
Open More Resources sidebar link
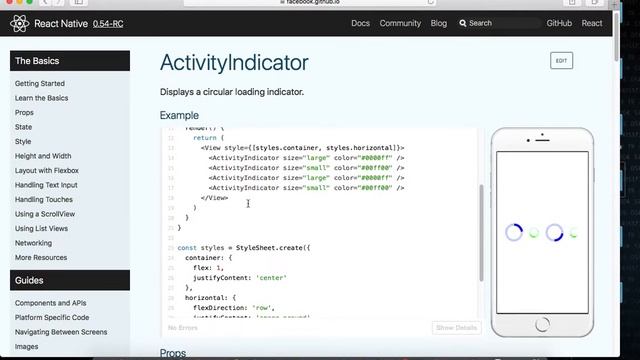tap(41, 258)
